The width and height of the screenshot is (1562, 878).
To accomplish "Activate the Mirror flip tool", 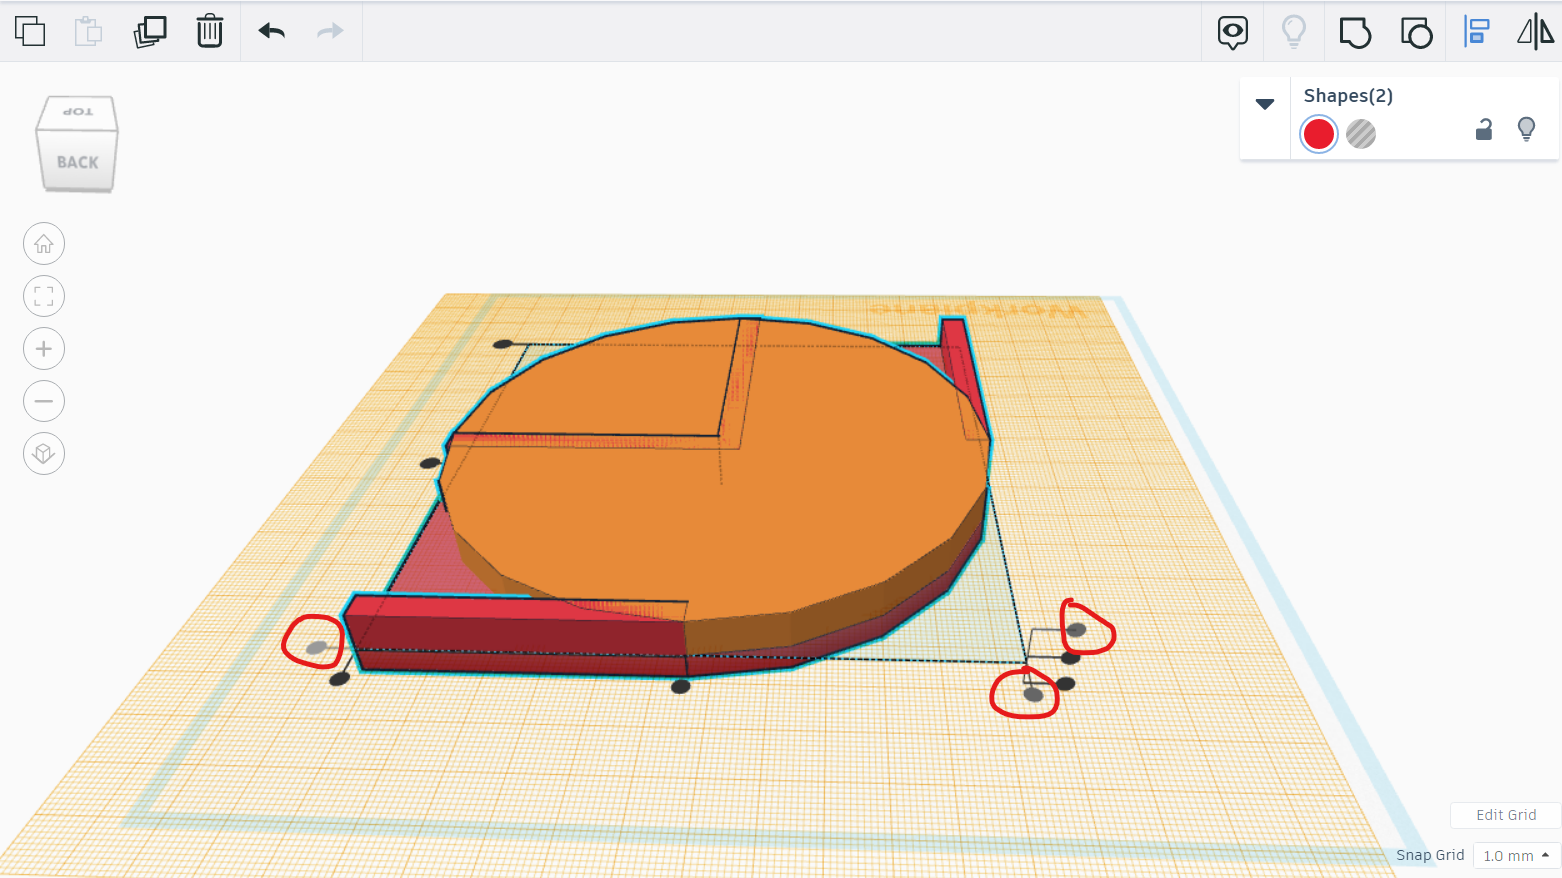I will (x=1536, y=31).
